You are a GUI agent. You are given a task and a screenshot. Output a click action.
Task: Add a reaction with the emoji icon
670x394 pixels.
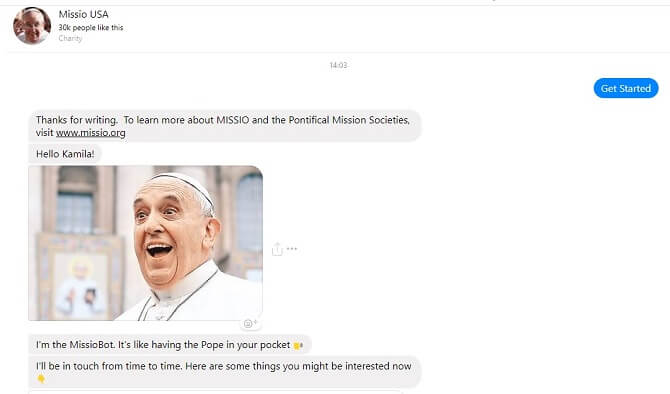[x=250, y=323]
